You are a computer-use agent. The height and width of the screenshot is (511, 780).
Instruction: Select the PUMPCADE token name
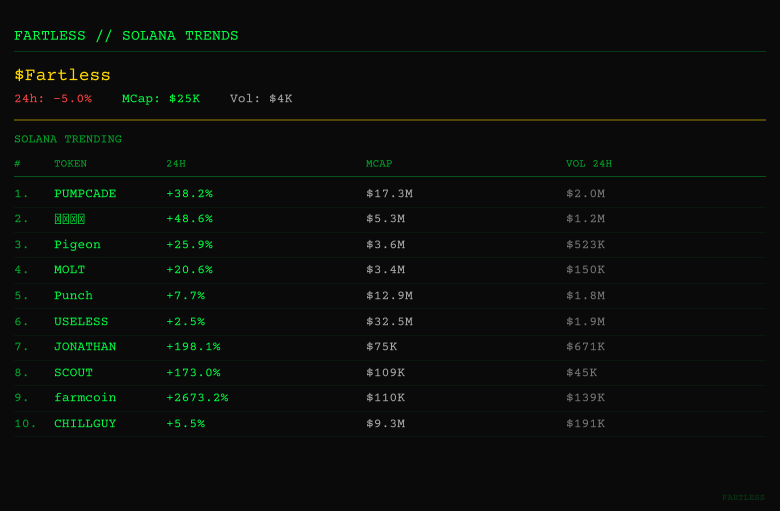85,194
